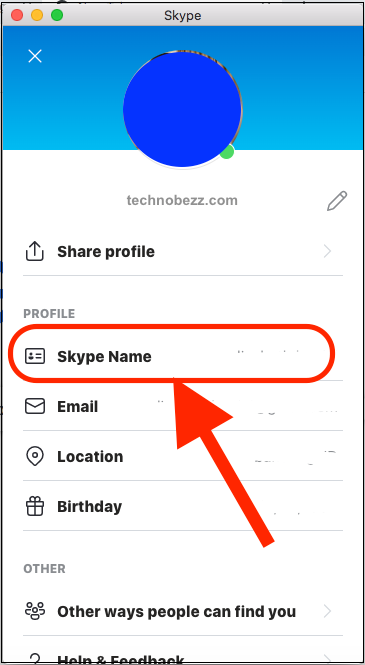
Task: Expand Share profile using its chevron
Action: [327, 251]
